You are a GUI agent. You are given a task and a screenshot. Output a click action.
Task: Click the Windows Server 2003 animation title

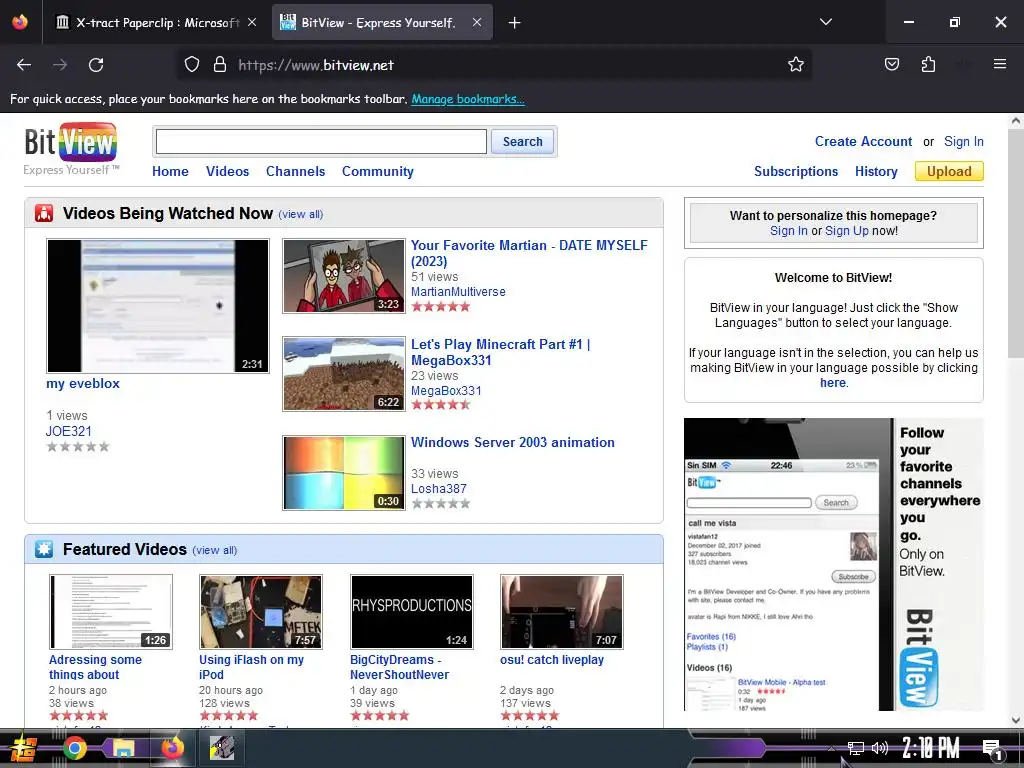513,442
